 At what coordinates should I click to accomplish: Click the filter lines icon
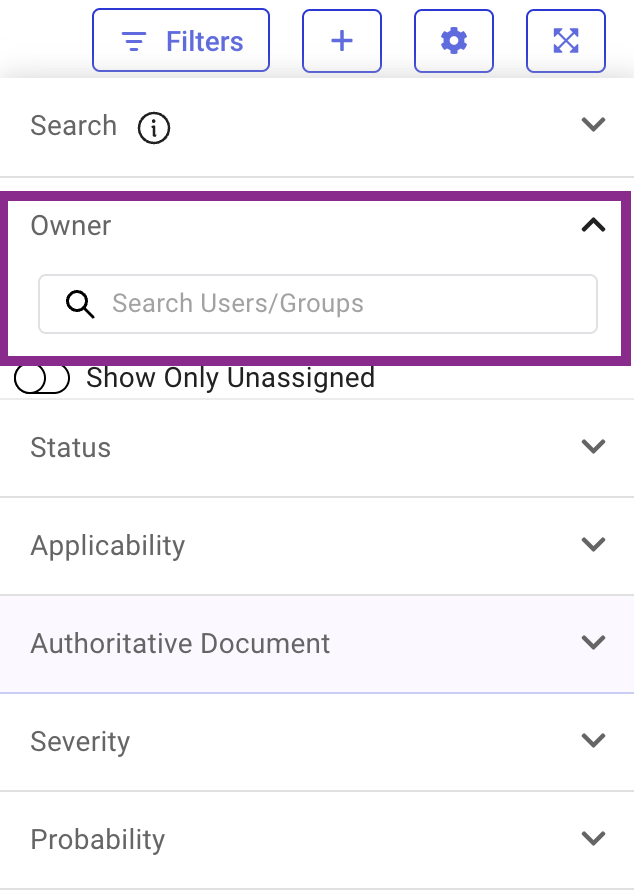(x=133, y=42)
